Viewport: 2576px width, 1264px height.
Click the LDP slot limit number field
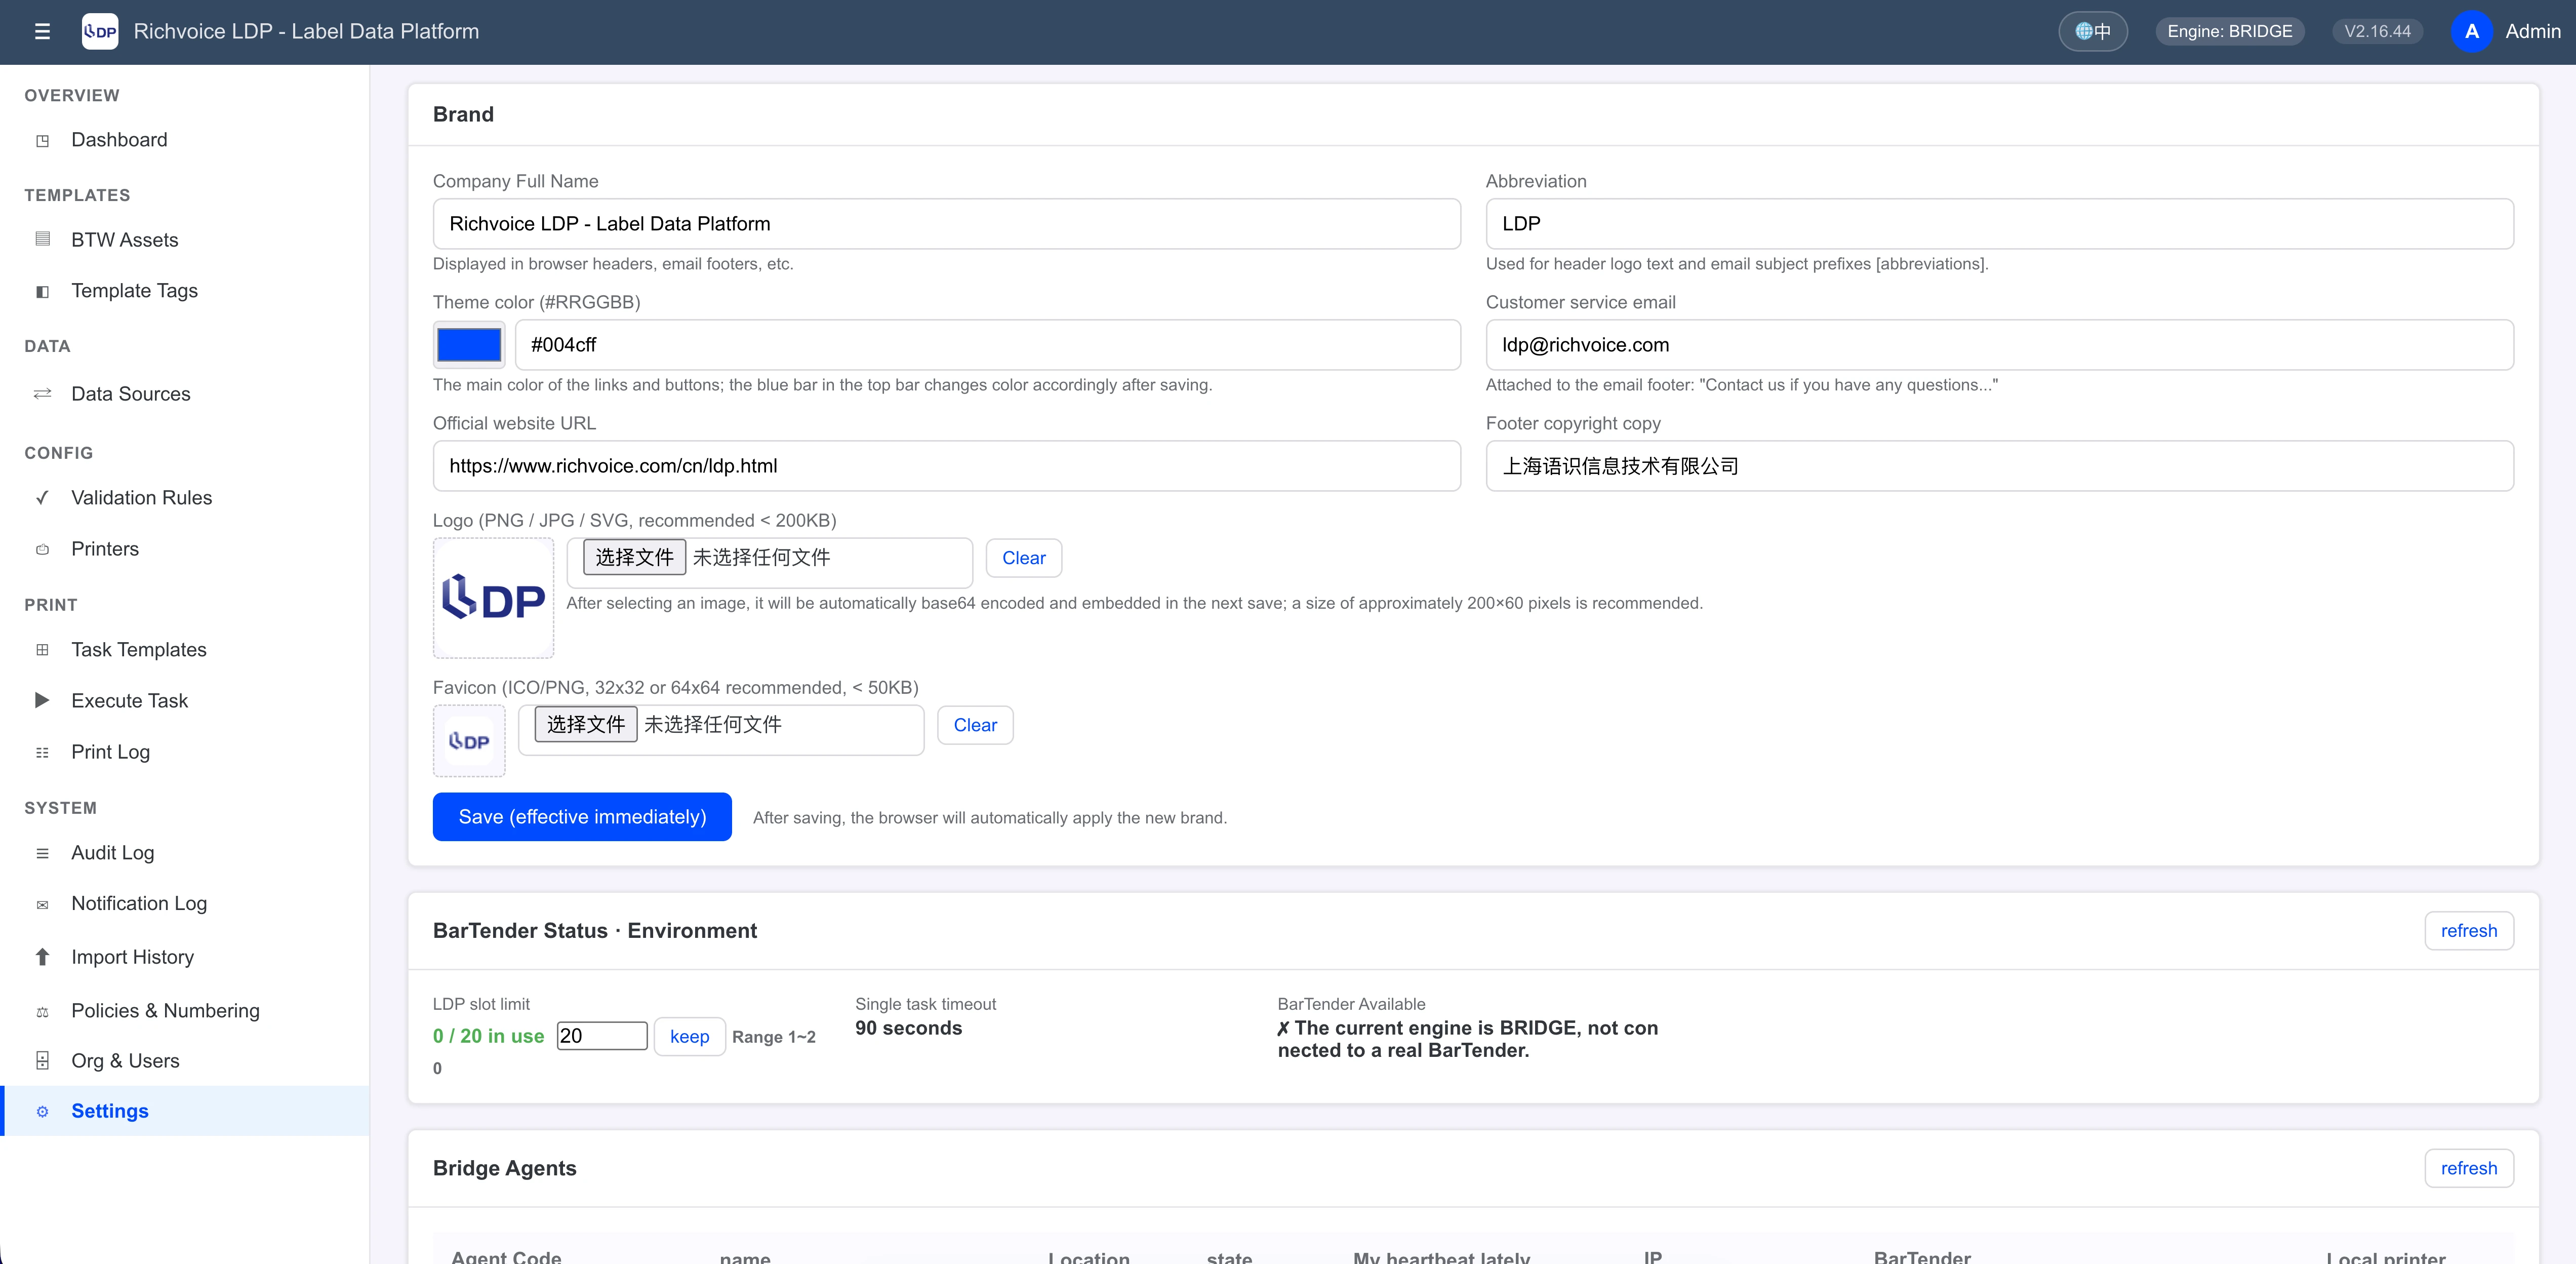(602, 1036)
